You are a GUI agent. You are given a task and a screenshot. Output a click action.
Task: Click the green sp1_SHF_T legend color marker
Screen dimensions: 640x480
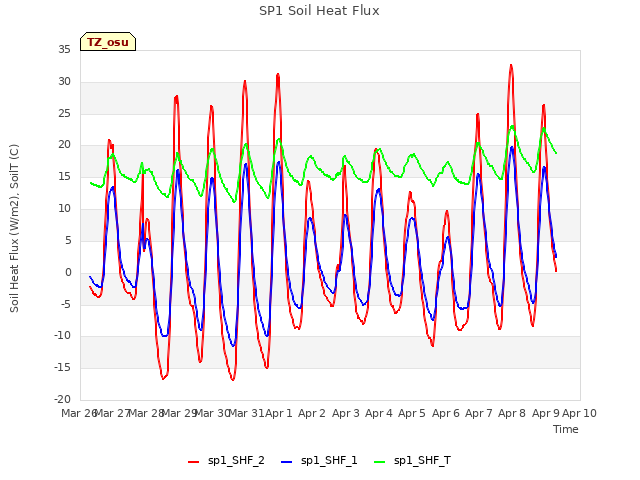[380, 462]
